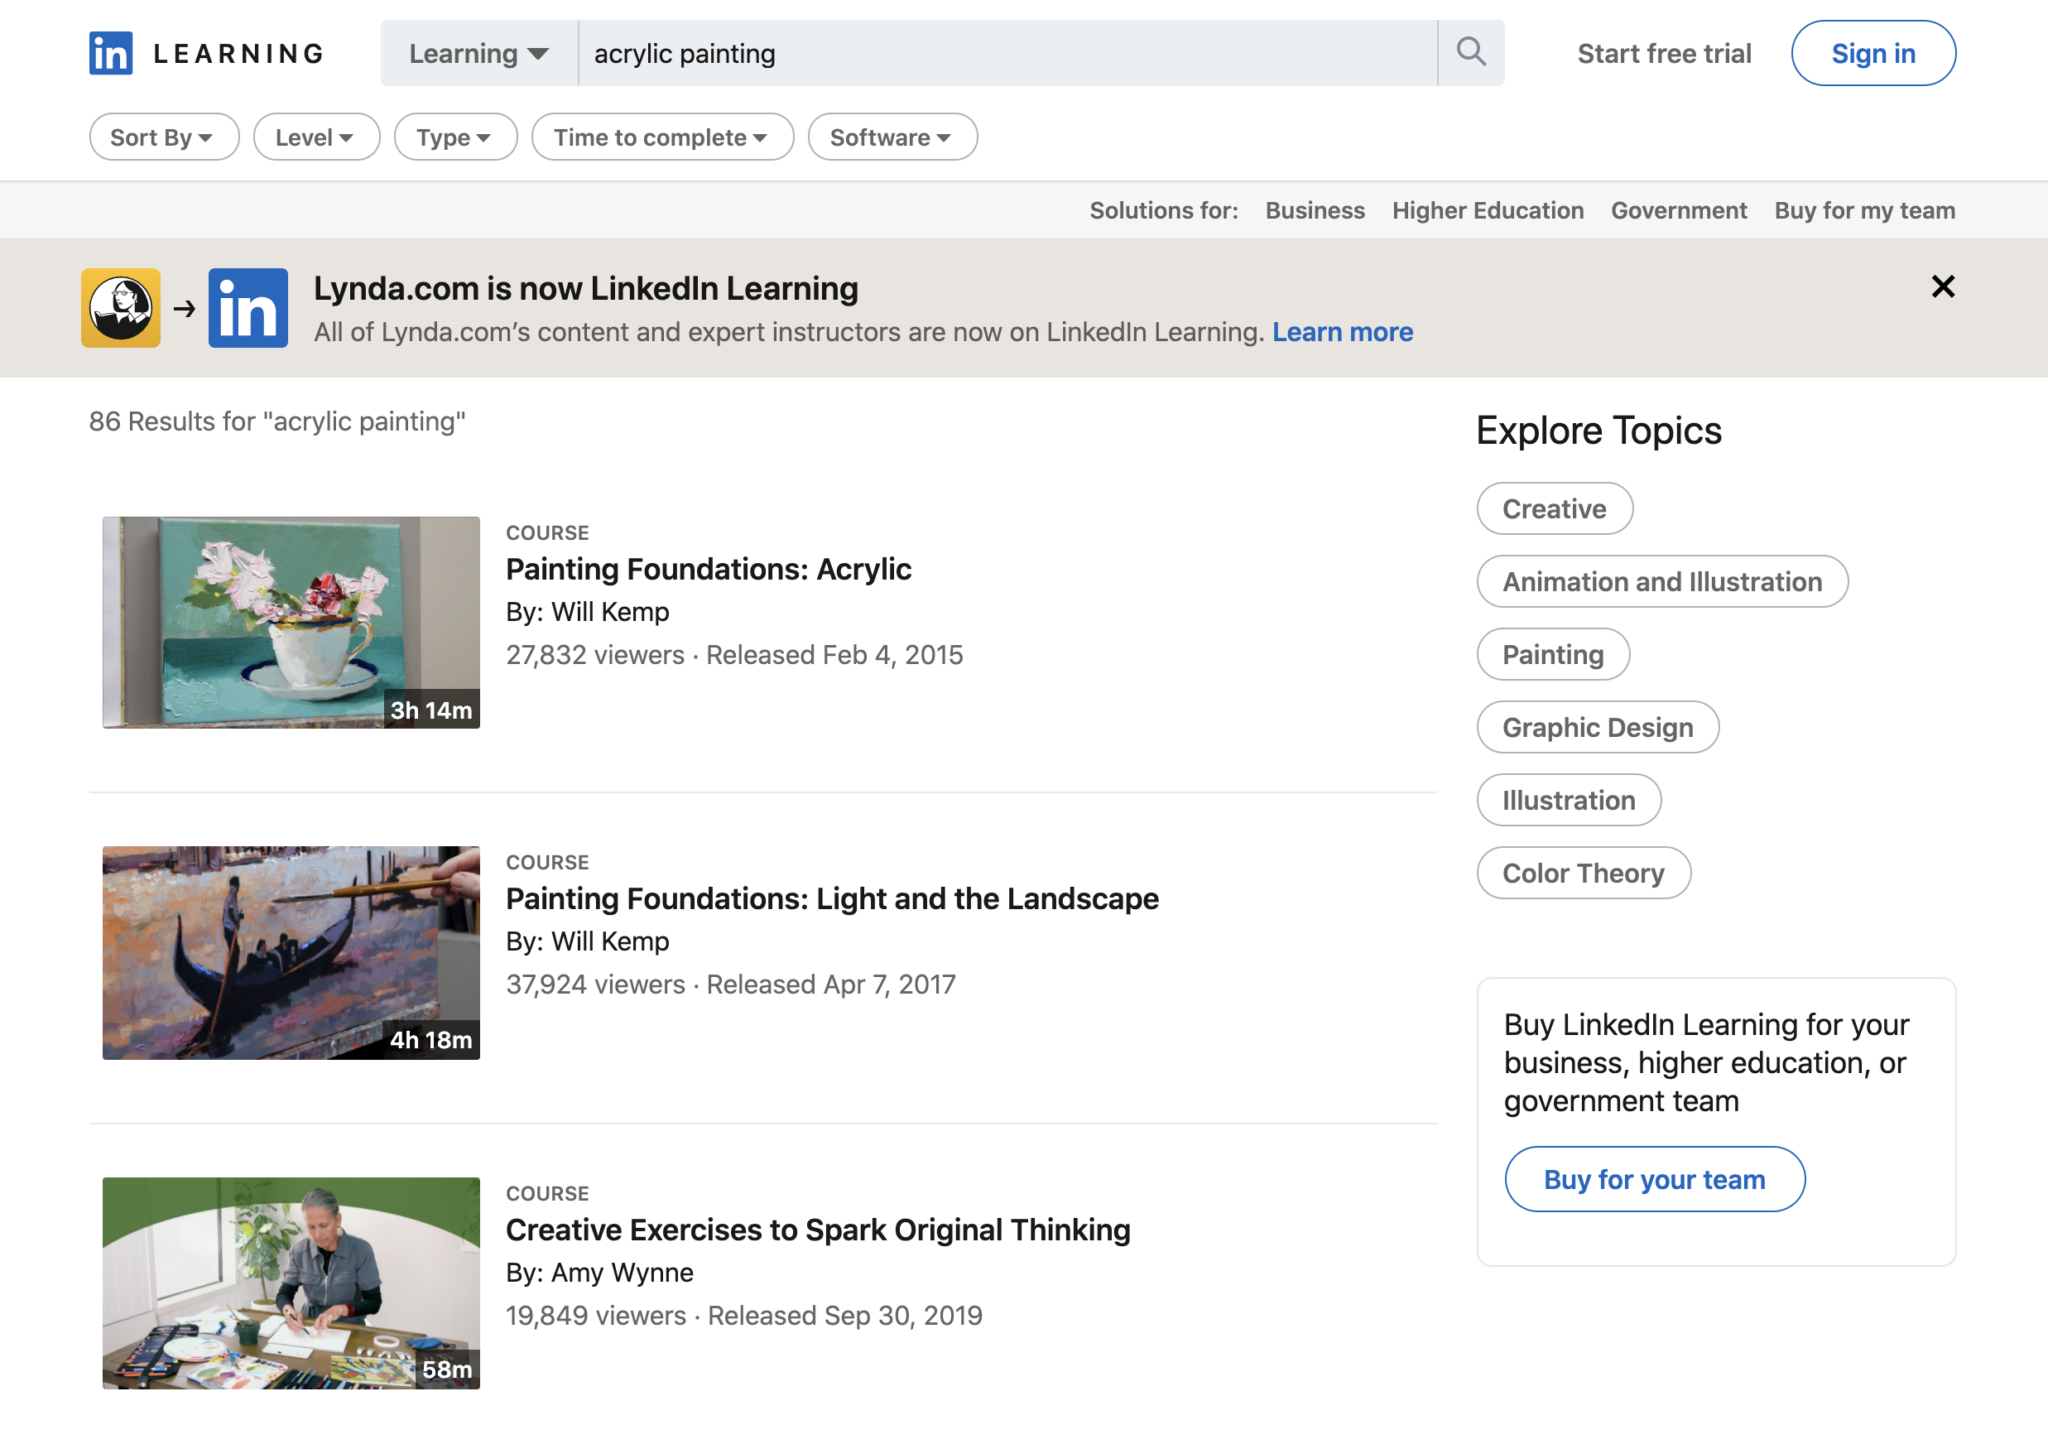The width and height of the screenshot is (2048, 1449).
Task: Click Learn more link in banner
Action: pos(1341,332)
